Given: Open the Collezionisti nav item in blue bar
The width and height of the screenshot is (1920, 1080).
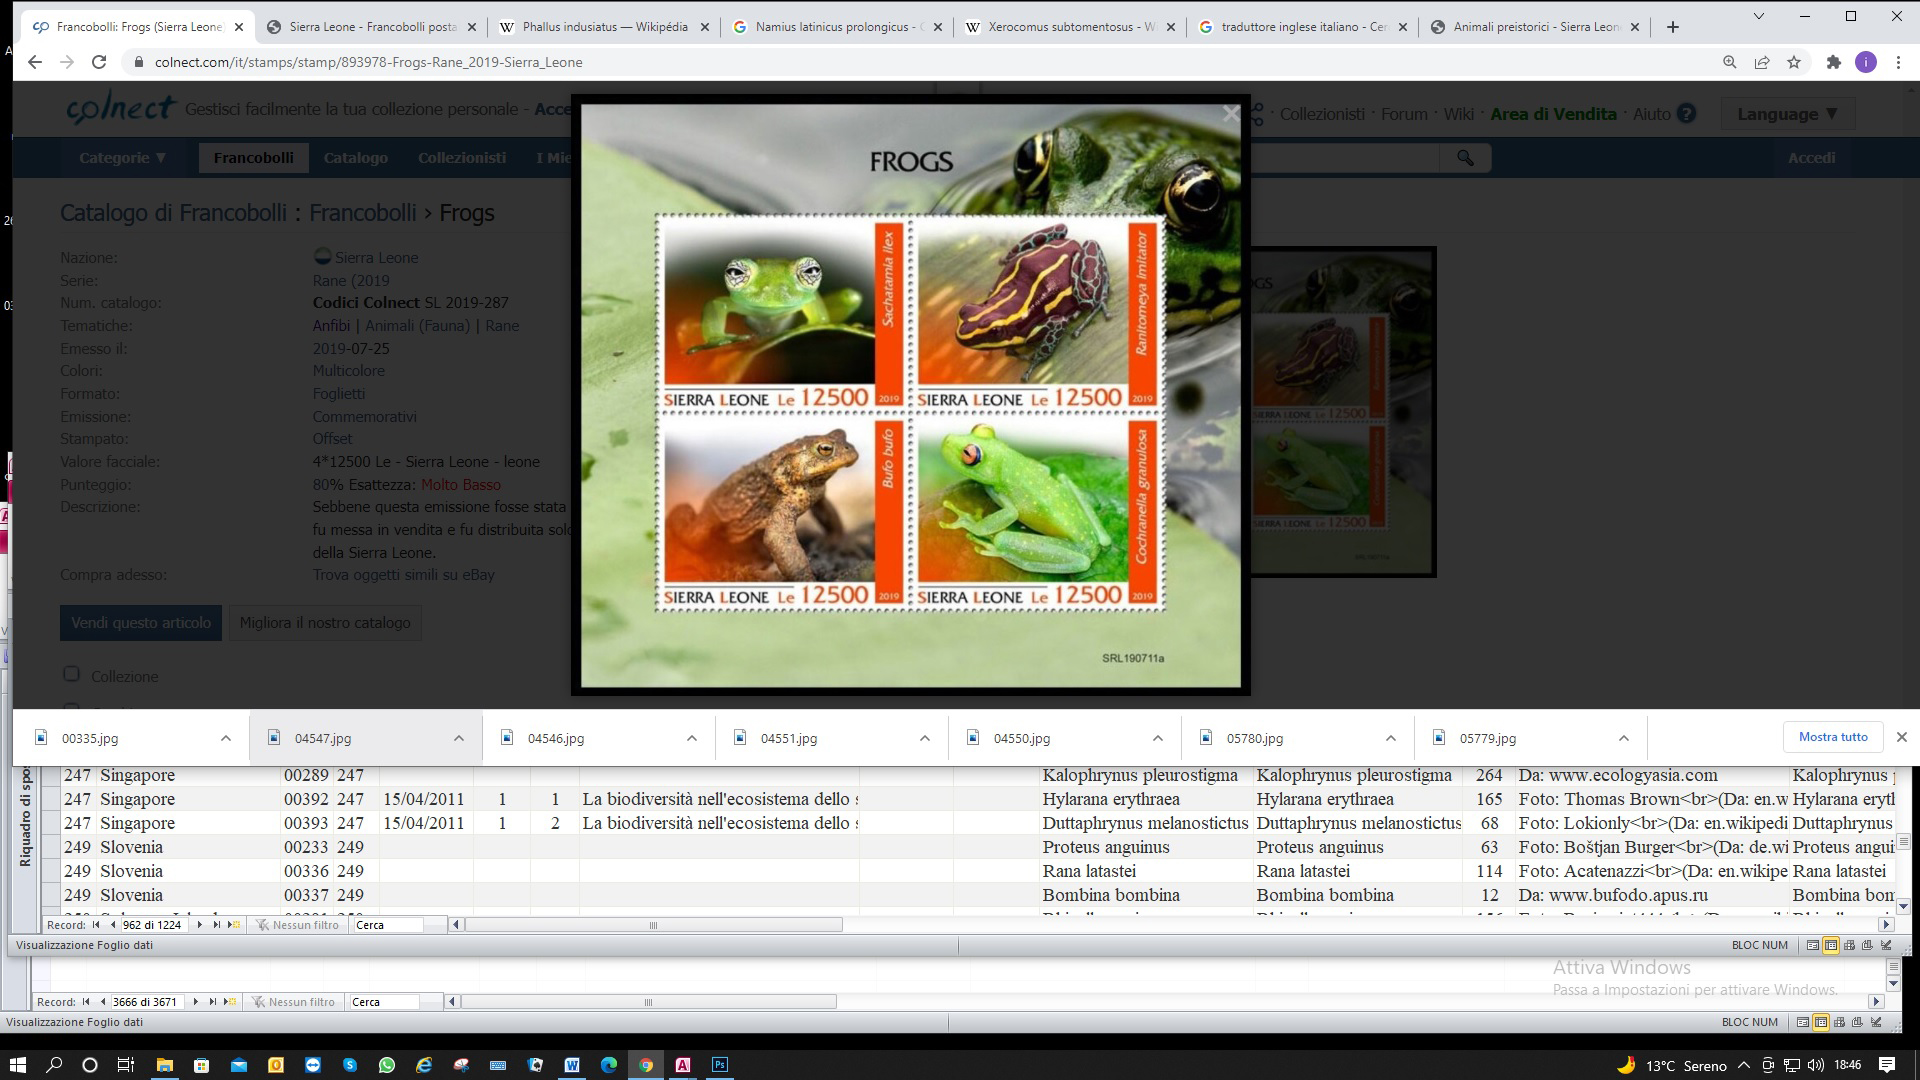Looking at the screenshot, I should tap(462, 158).
